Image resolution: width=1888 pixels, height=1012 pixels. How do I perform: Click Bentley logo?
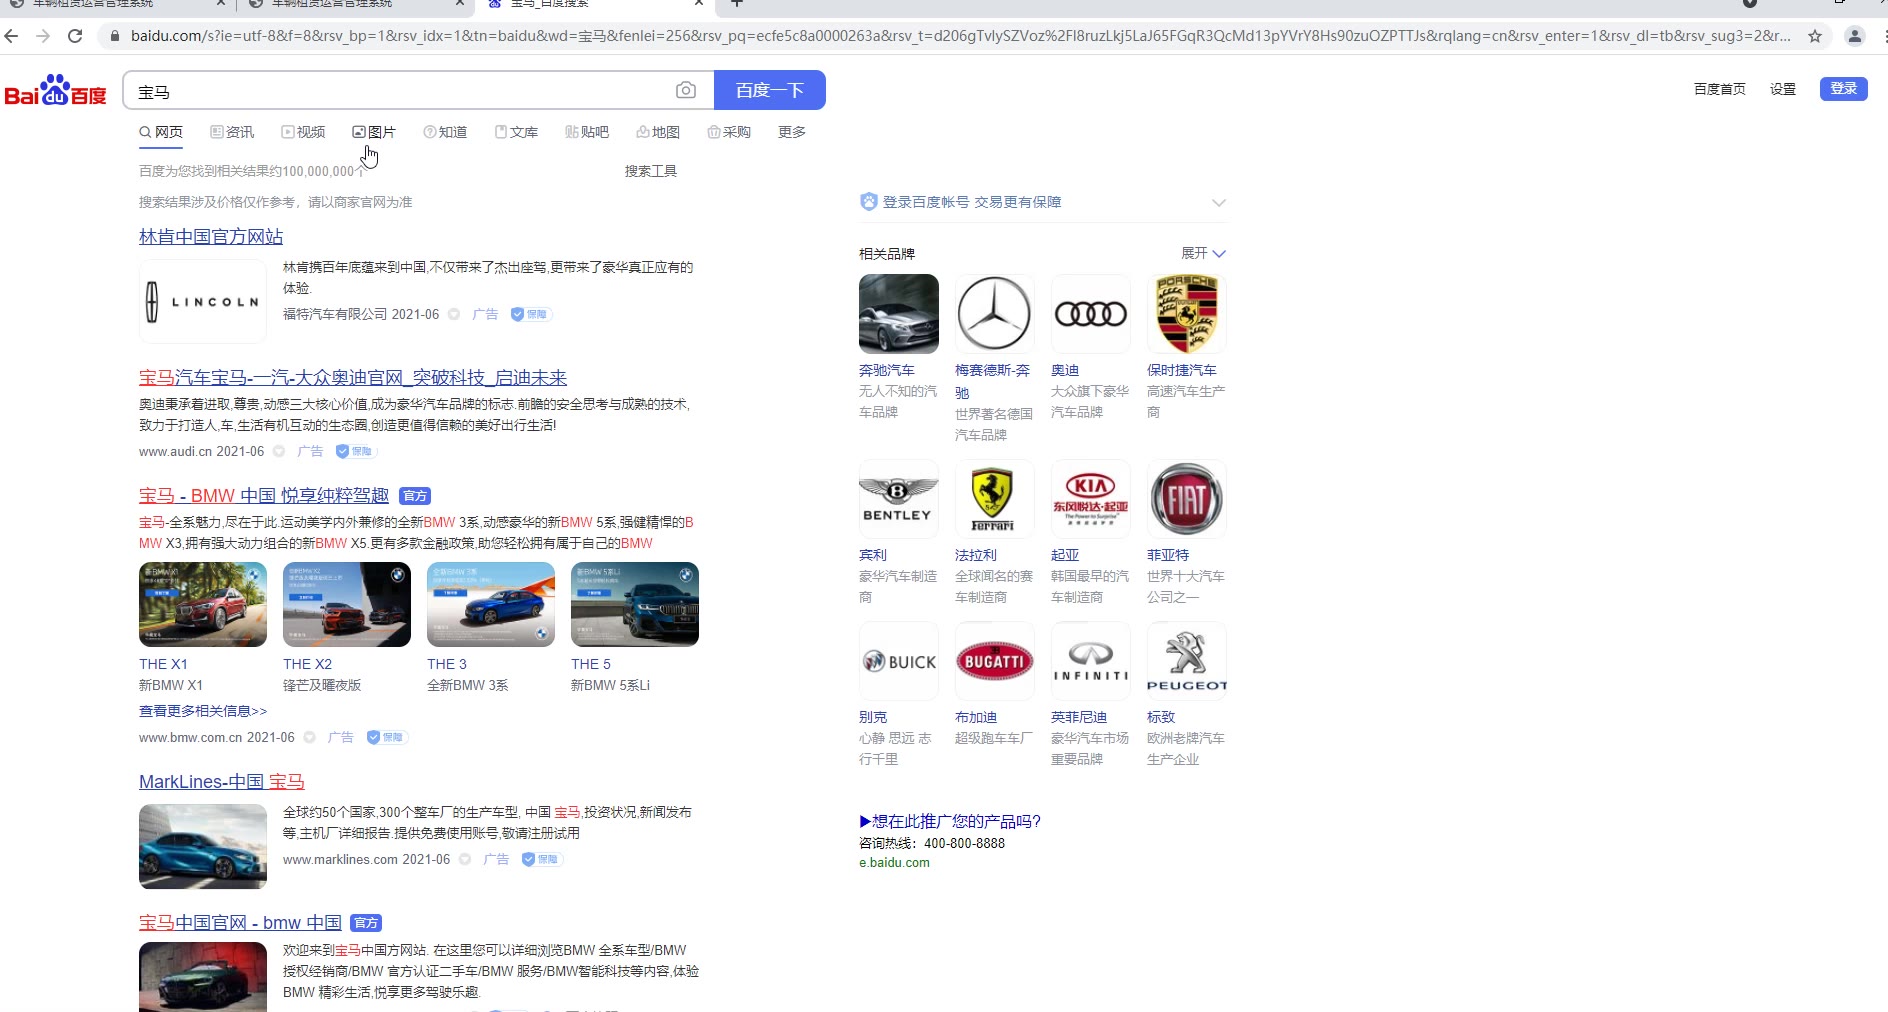click(x=898, y=499)
